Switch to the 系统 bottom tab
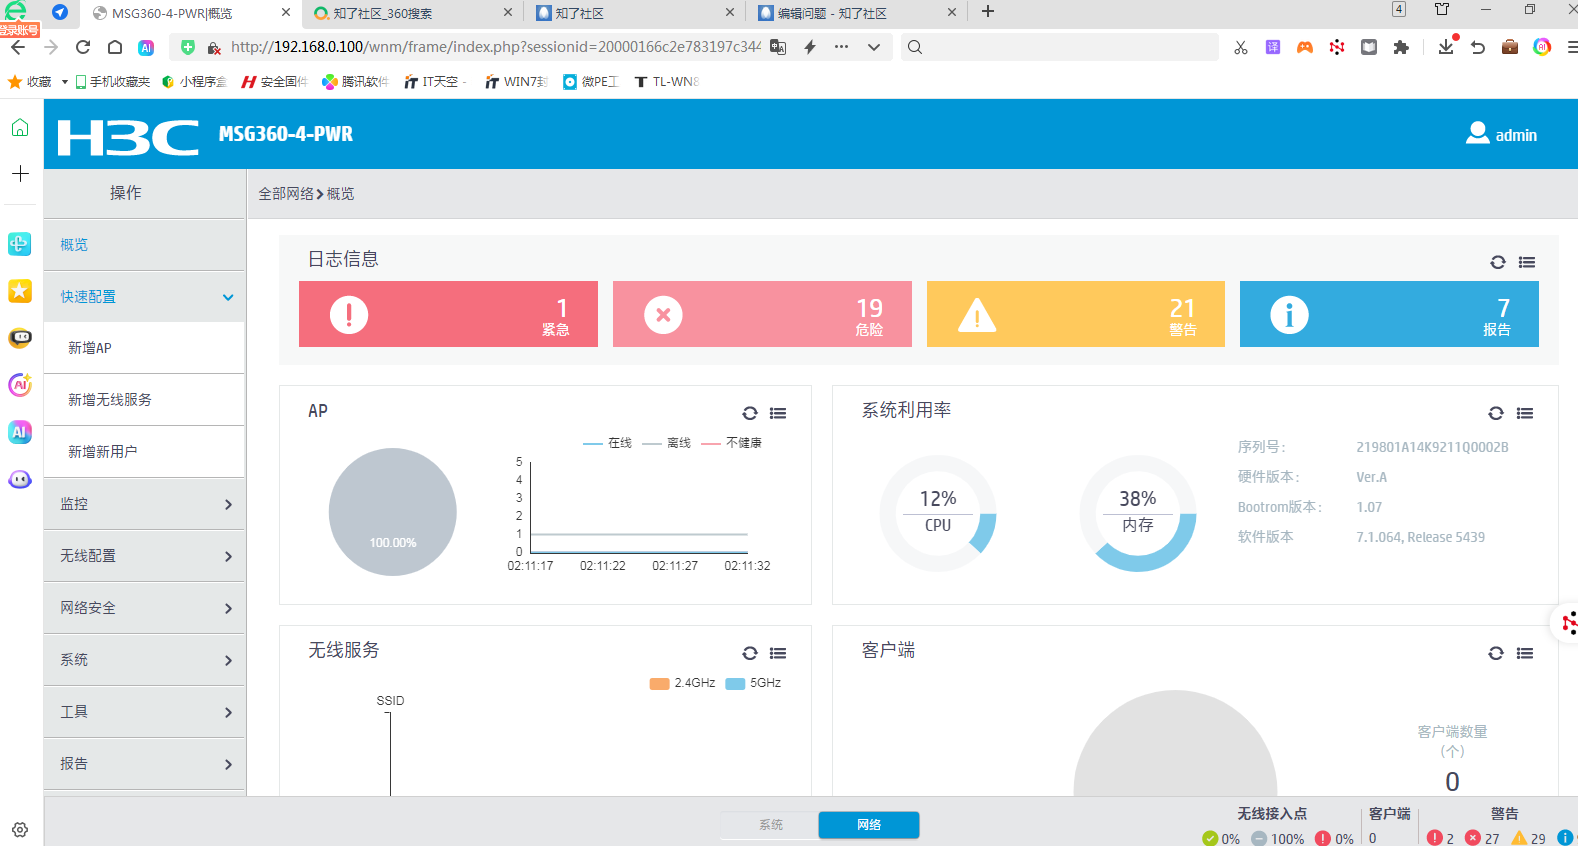 pyautogui.click(x=770, y=825)
